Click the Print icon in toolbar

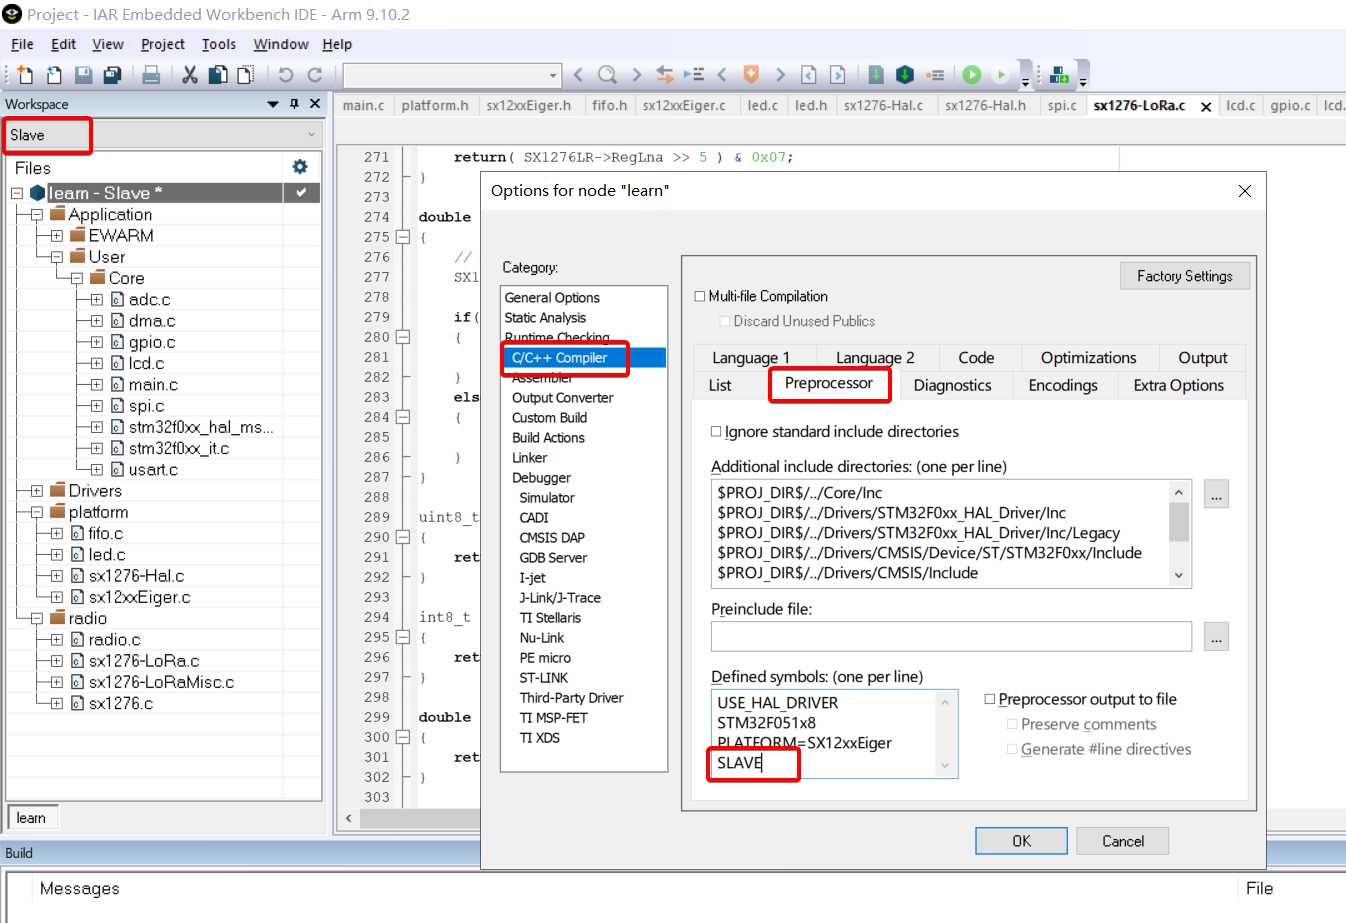[x=151, y=75]
